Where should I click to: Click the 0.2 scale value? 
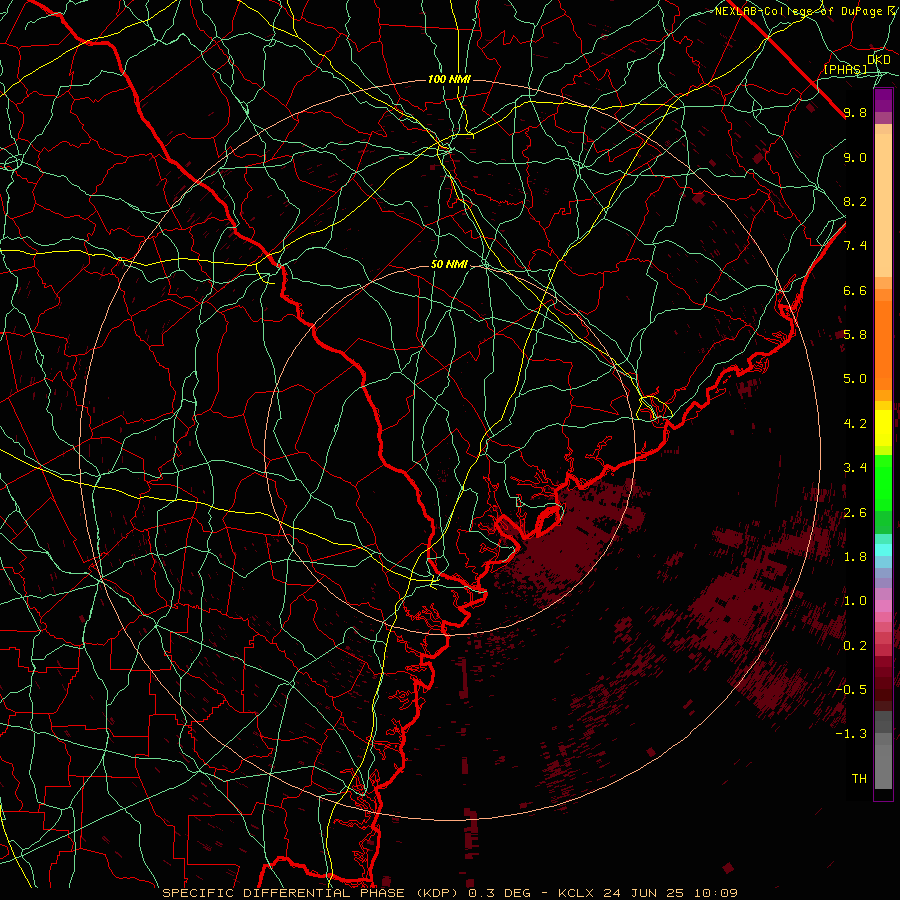855,646
